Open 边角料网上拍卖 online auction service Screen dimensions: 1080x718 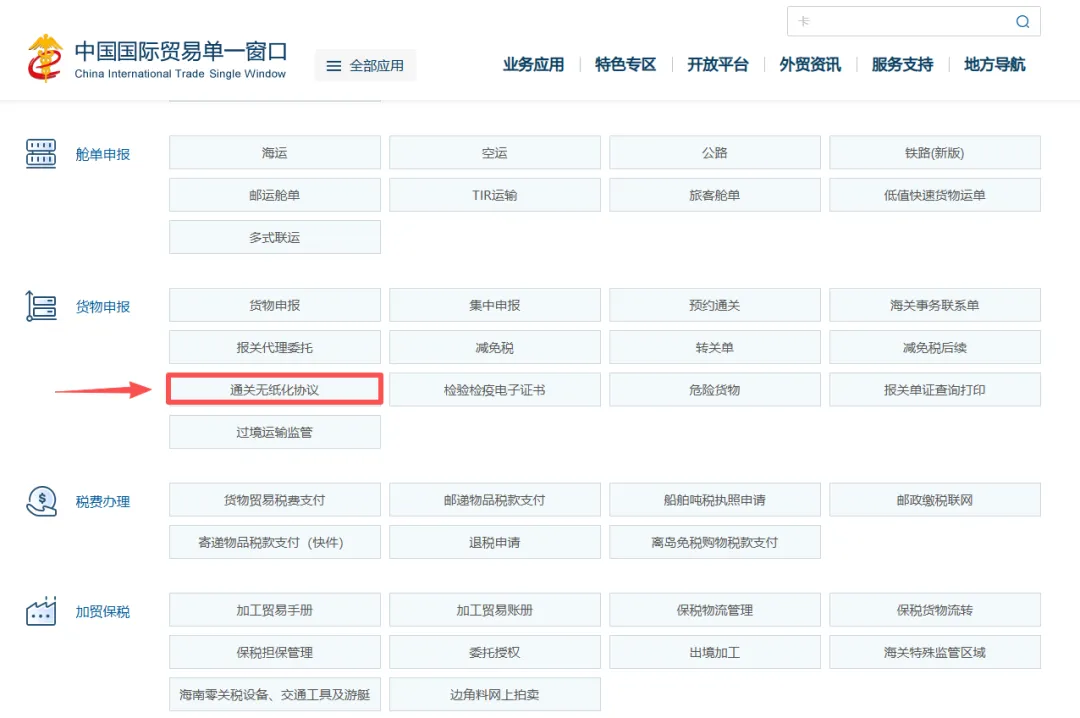(x=494, y=694)
